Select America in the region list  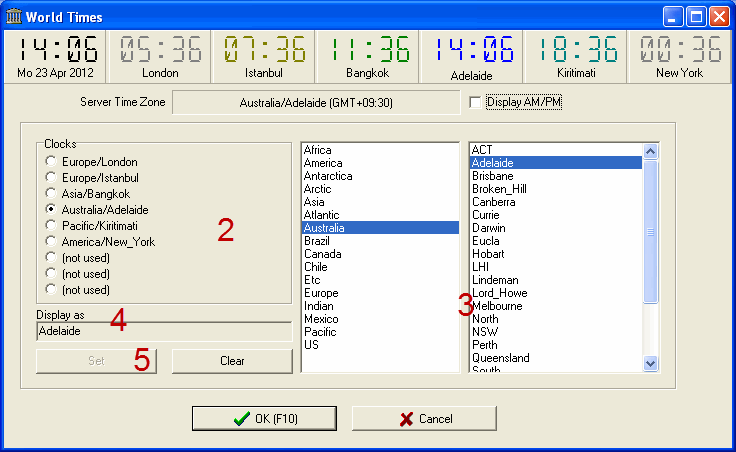coord(380,163)
